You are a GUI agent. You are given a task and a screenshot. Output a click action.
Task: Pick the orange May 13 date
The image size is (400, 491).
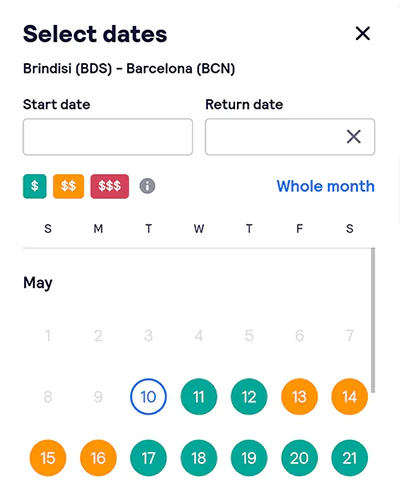click(299, 397)
